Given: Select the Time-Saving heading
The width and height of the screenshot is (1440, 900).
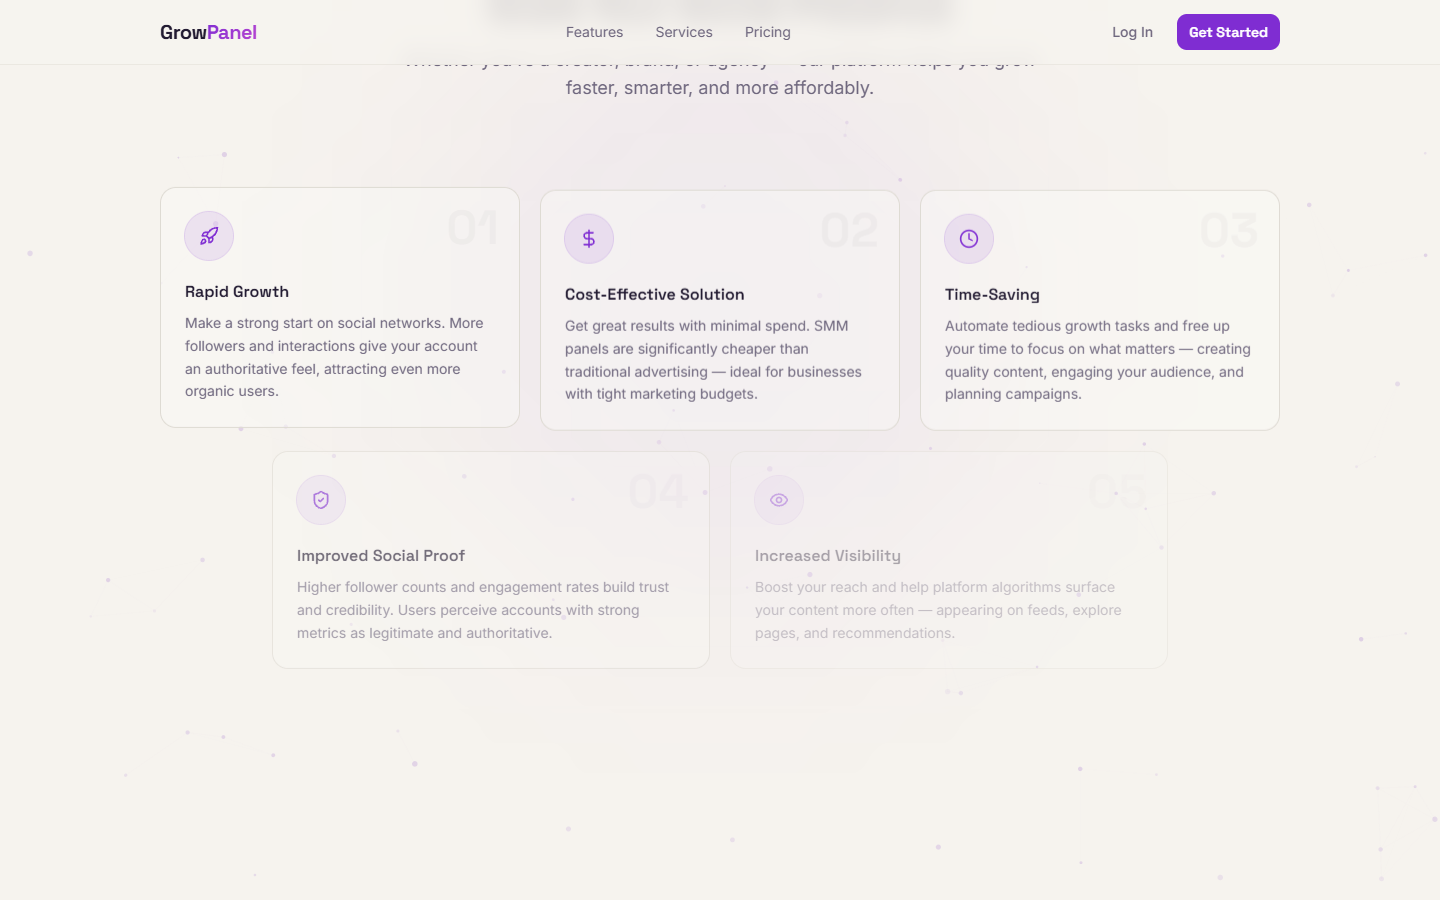Looking at the screenshot, I should (x=992, y=295).
